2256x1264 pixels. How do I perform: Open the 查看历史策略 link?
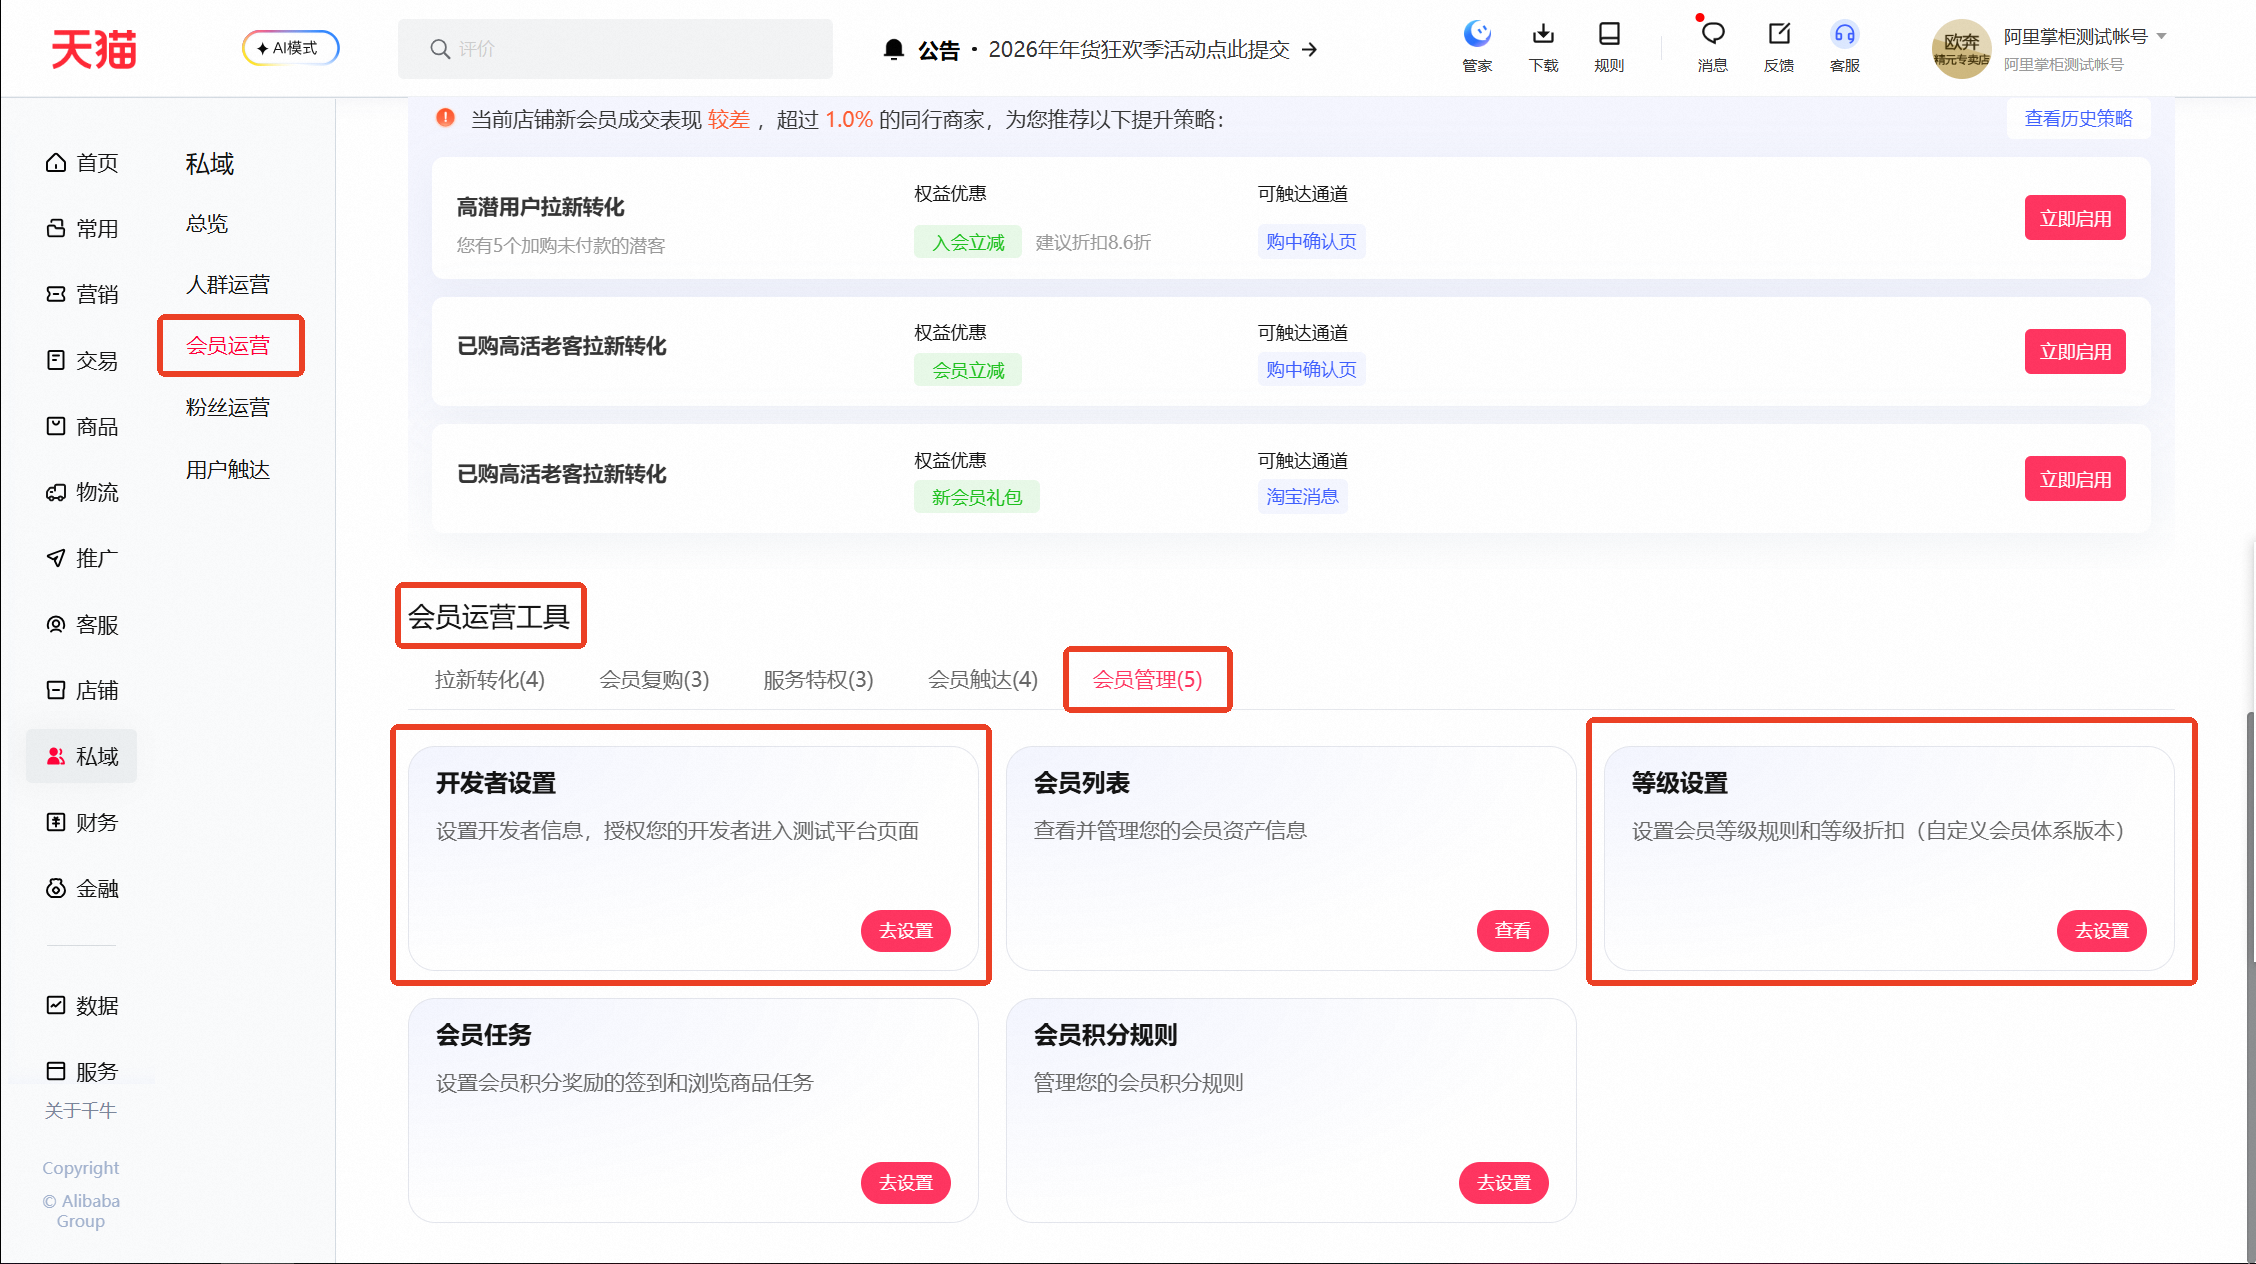tap(2078, 119)
